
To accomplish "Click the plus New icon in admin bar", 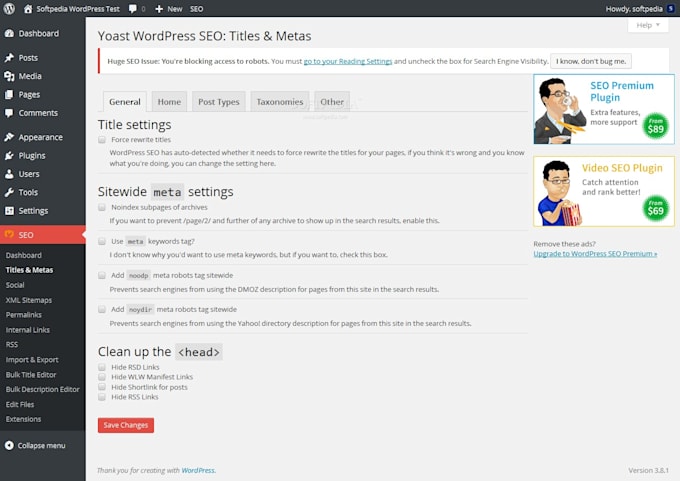I will [159, 9].
